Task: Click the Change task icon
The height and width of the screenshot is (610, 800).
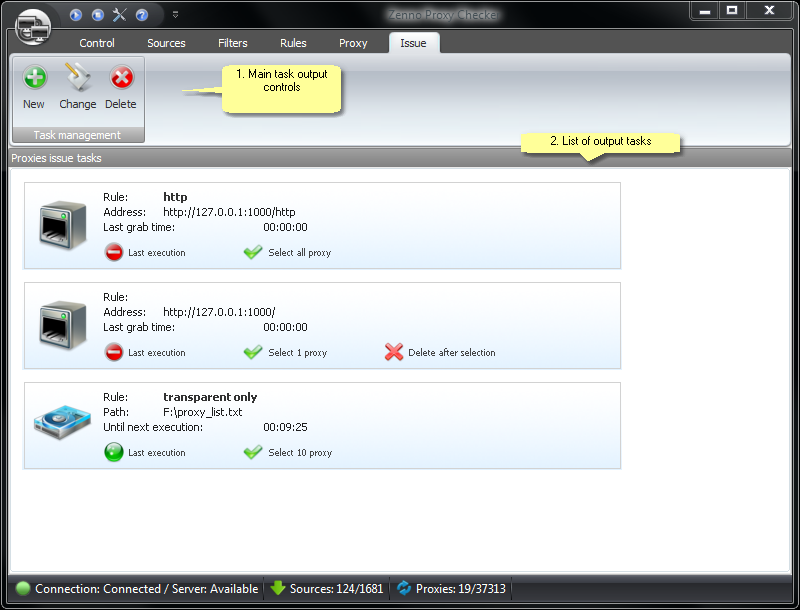Action: point(77,87)
